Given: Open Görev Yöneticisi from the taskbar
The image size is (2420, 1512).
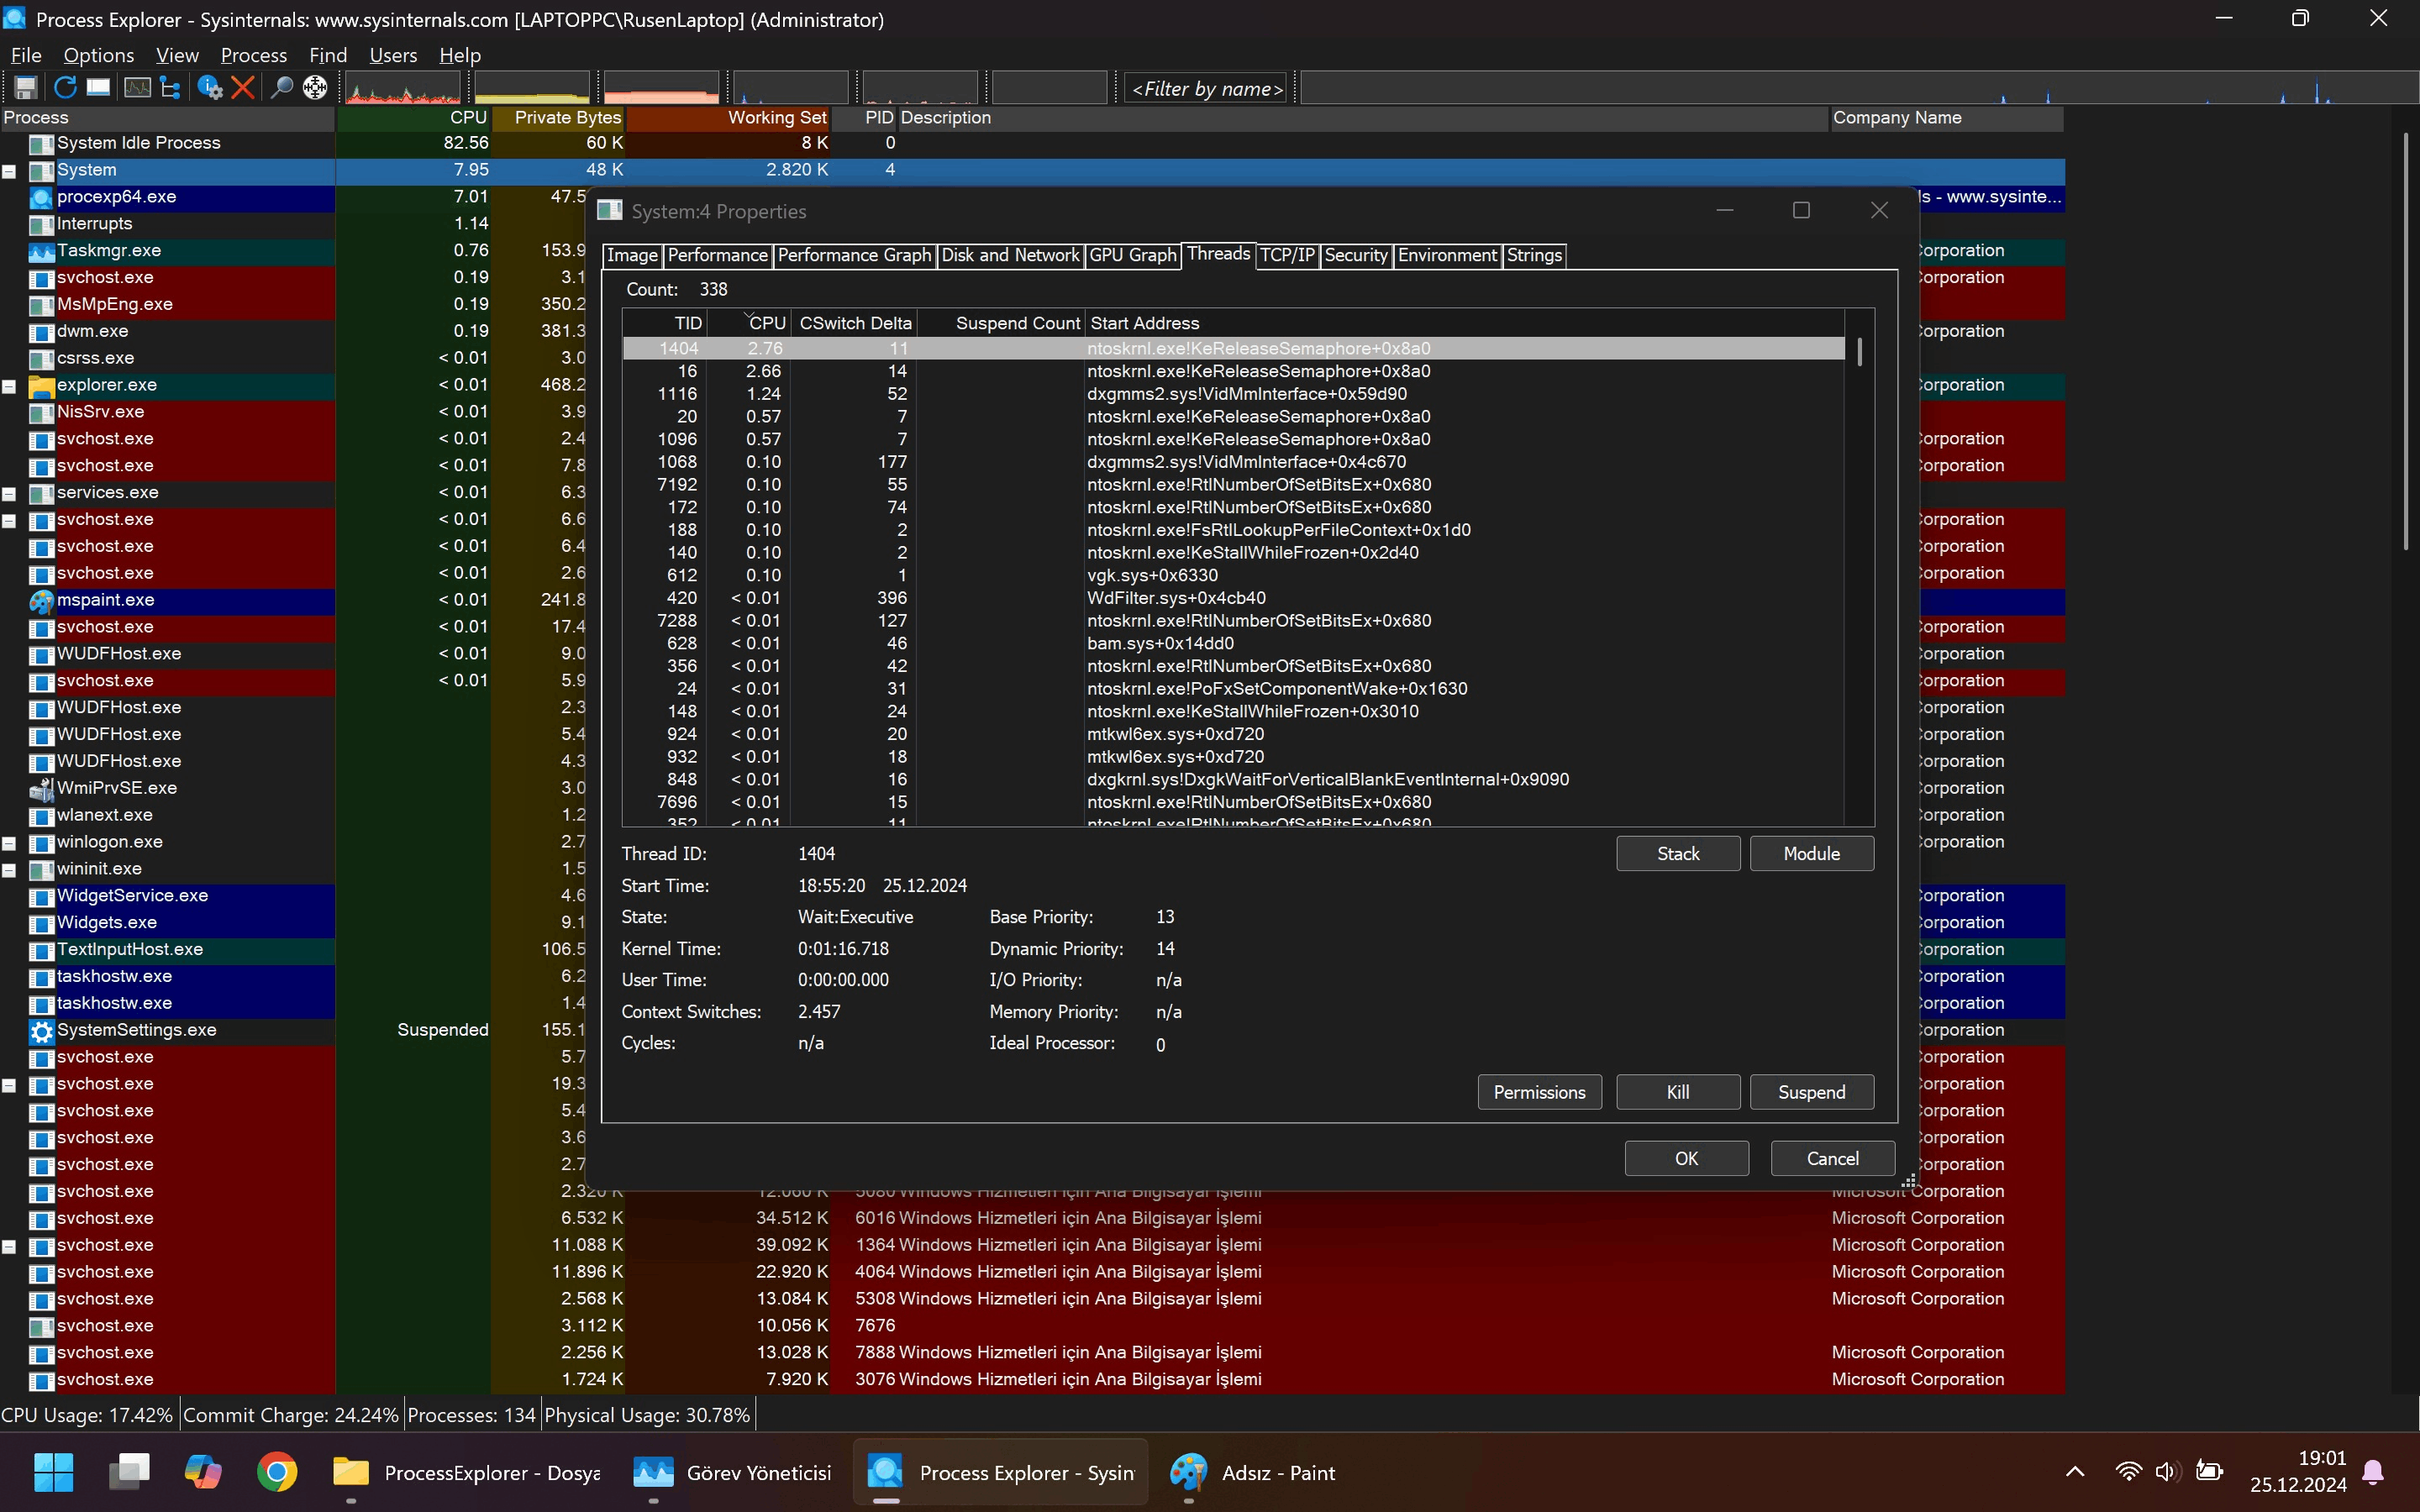Looking at the screenshot, I should pyautogui.click(x=733, y=1472).
